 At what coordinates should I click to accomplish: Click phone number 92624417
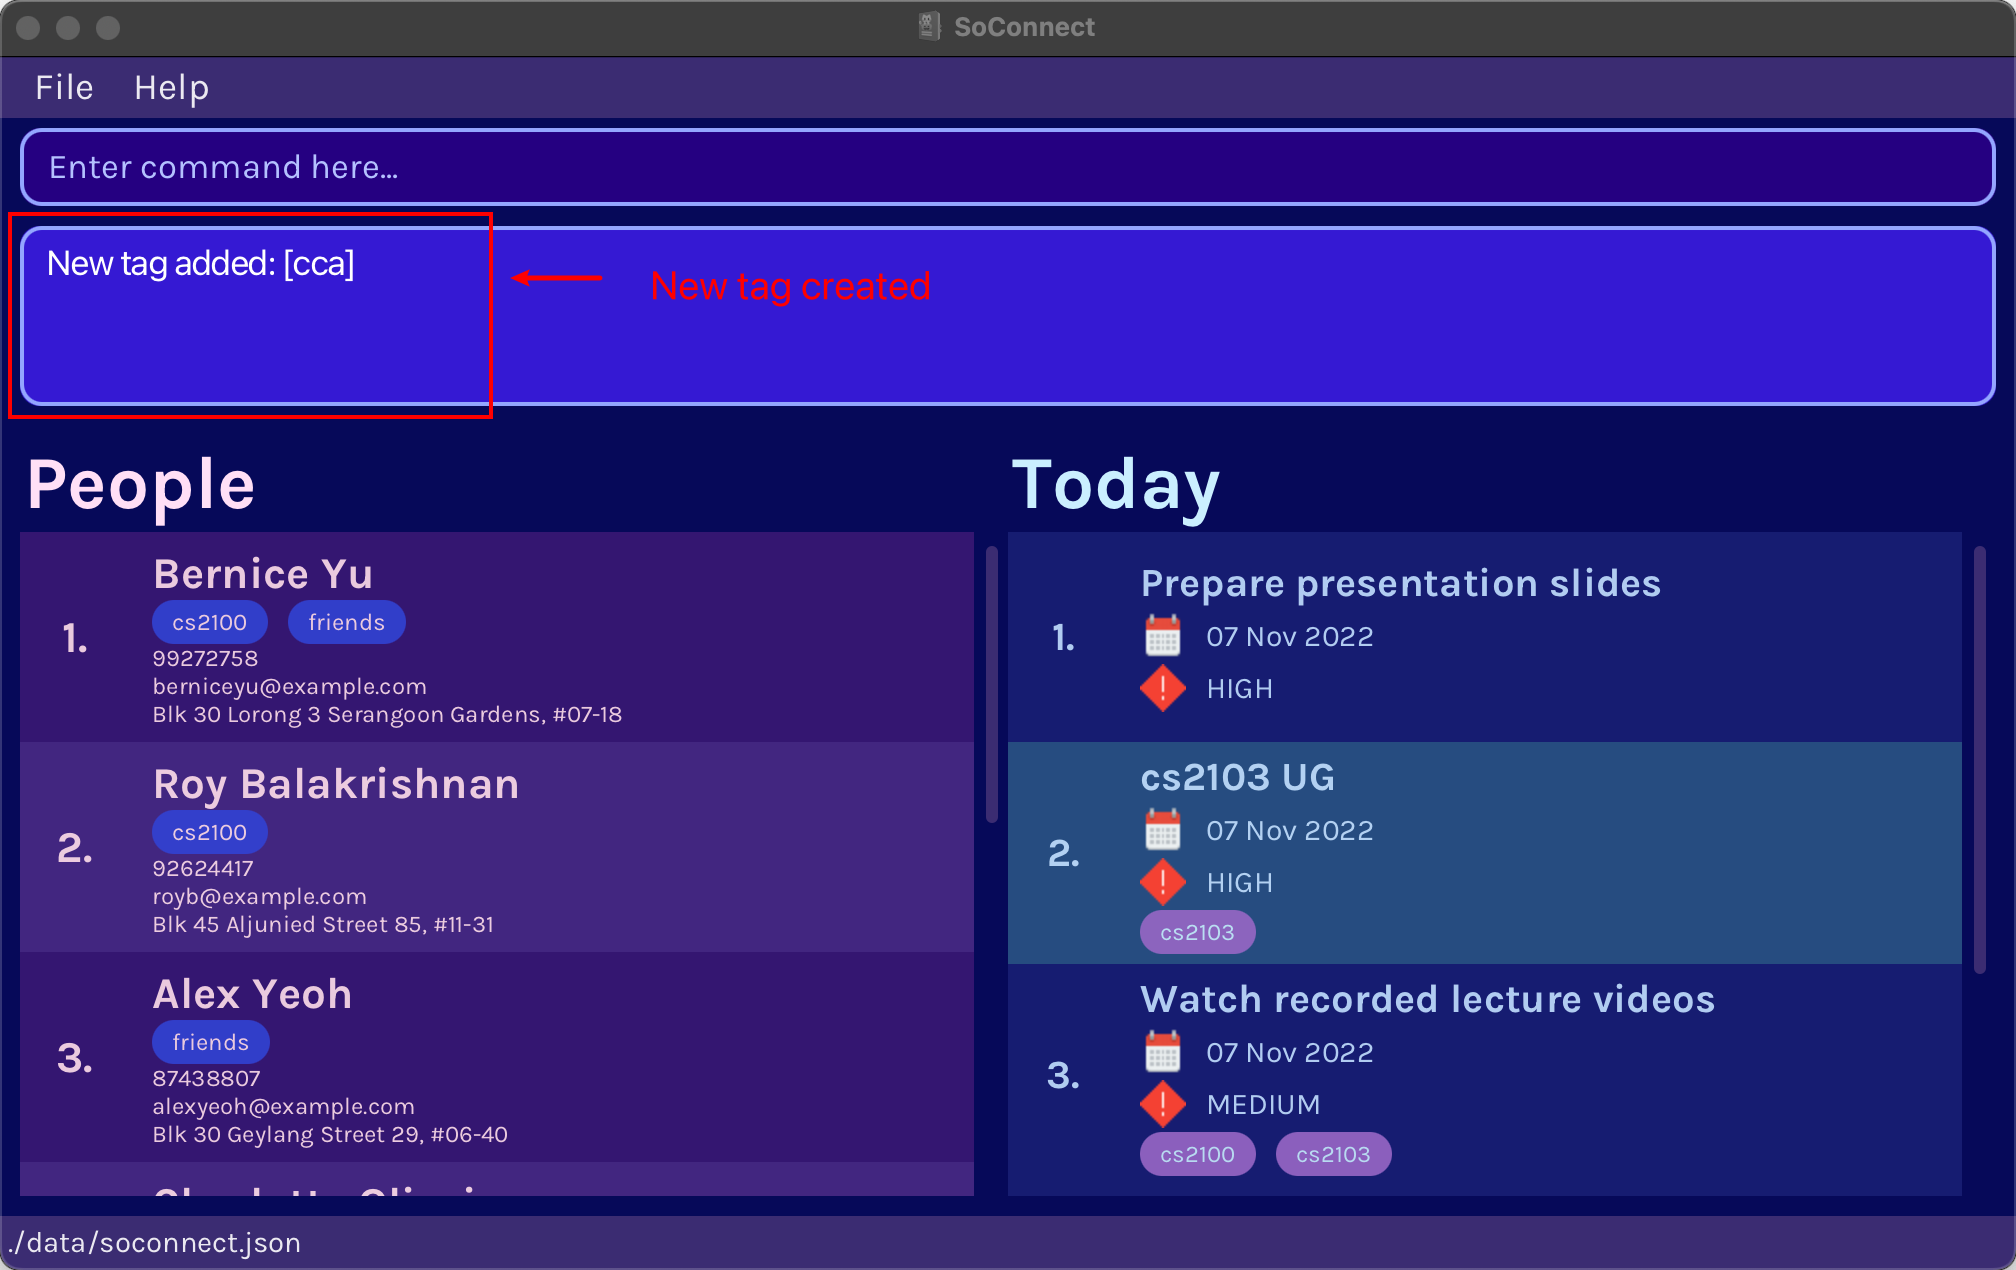(202, 868)
